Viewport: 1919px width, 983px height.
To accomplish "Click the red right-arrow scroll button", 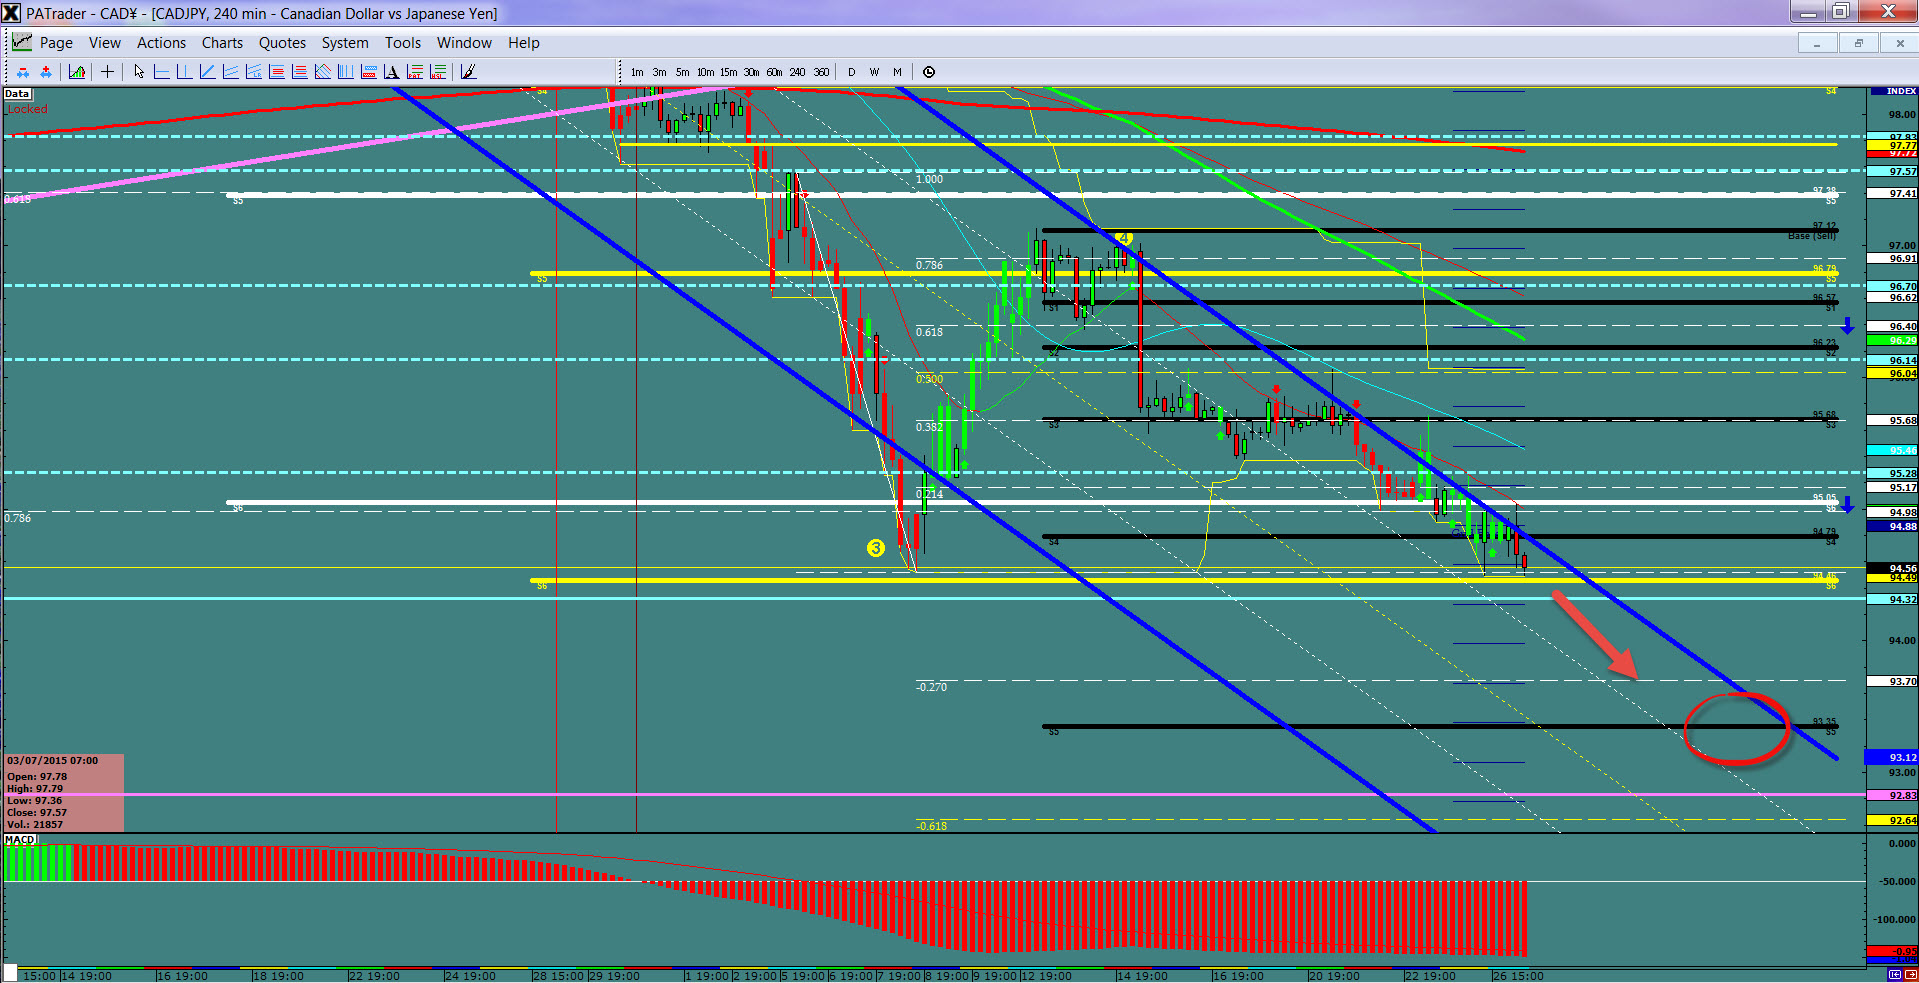I will pyautogui.click(x=1911, y=974).
